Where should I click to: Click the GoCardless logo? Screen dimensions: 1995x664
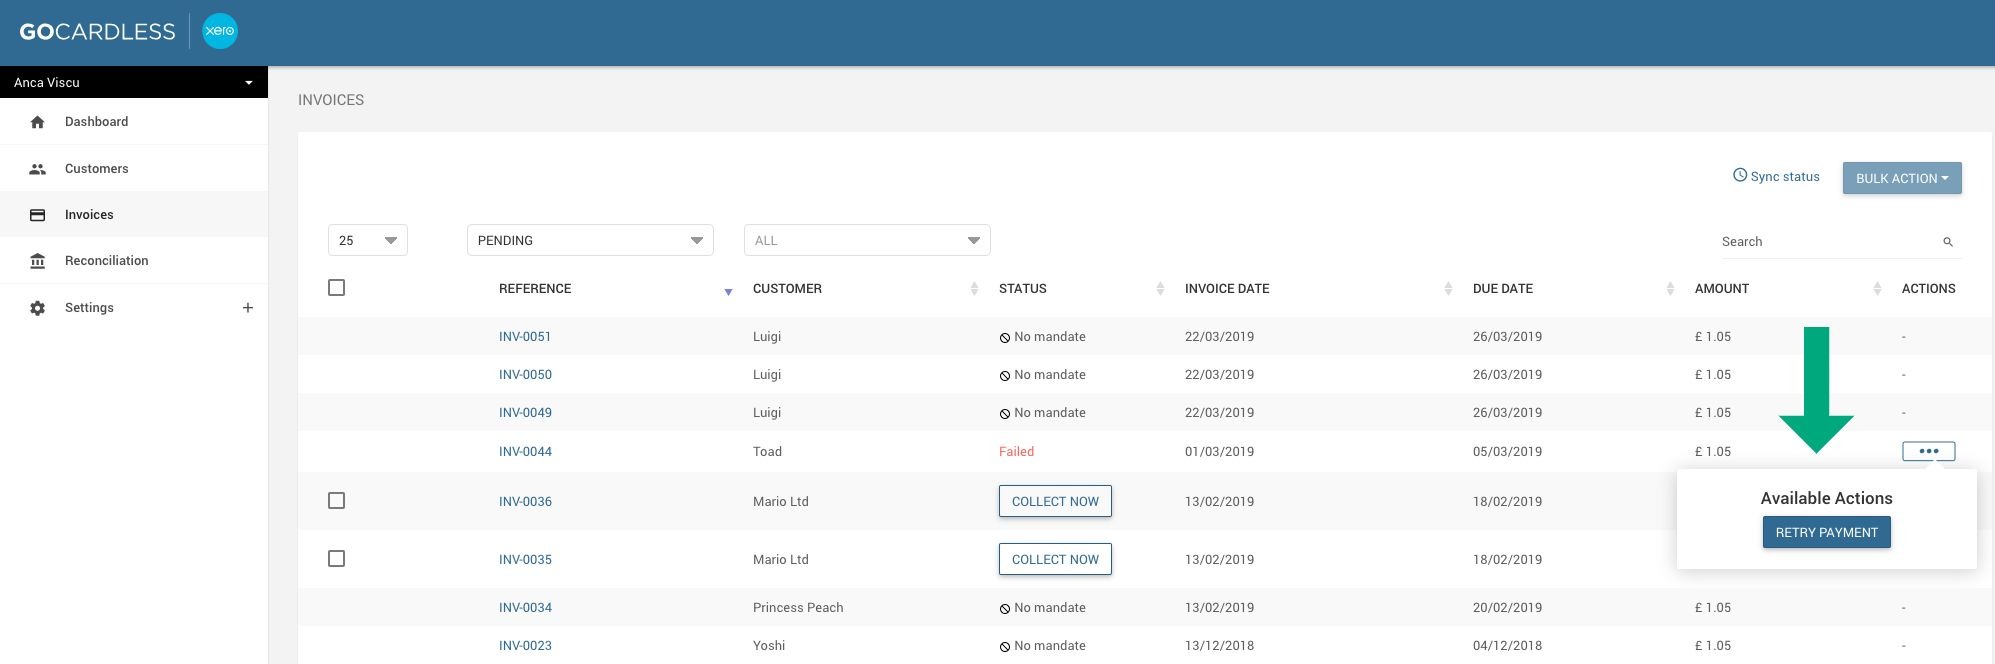point(97,31)
